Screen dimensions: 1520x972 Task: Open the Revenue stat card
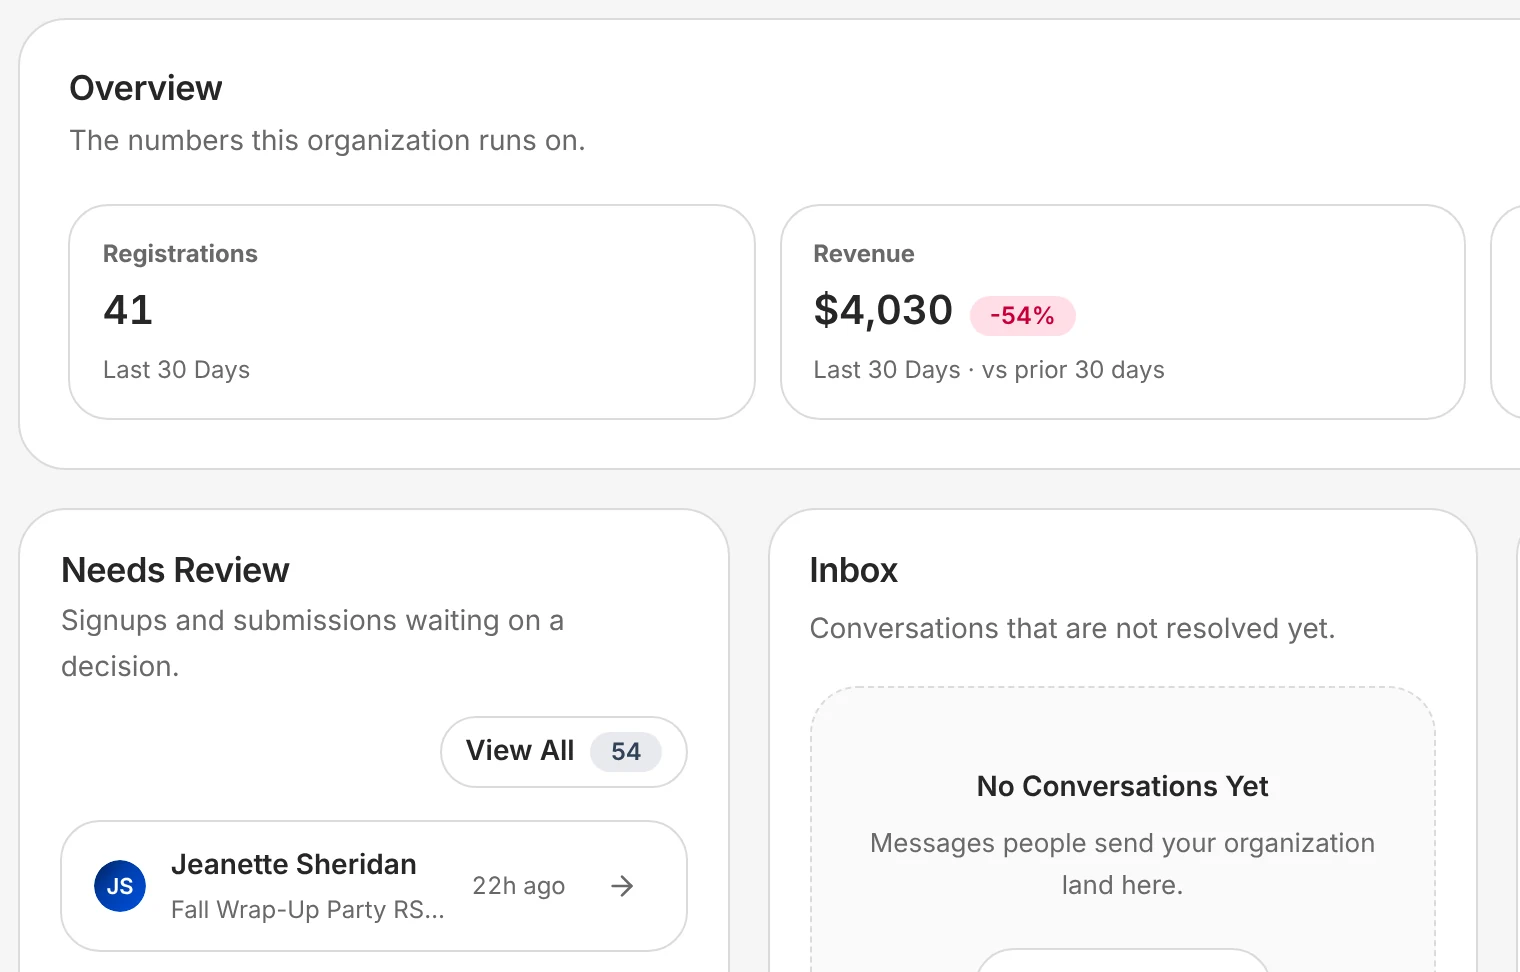coord(1123,312)
